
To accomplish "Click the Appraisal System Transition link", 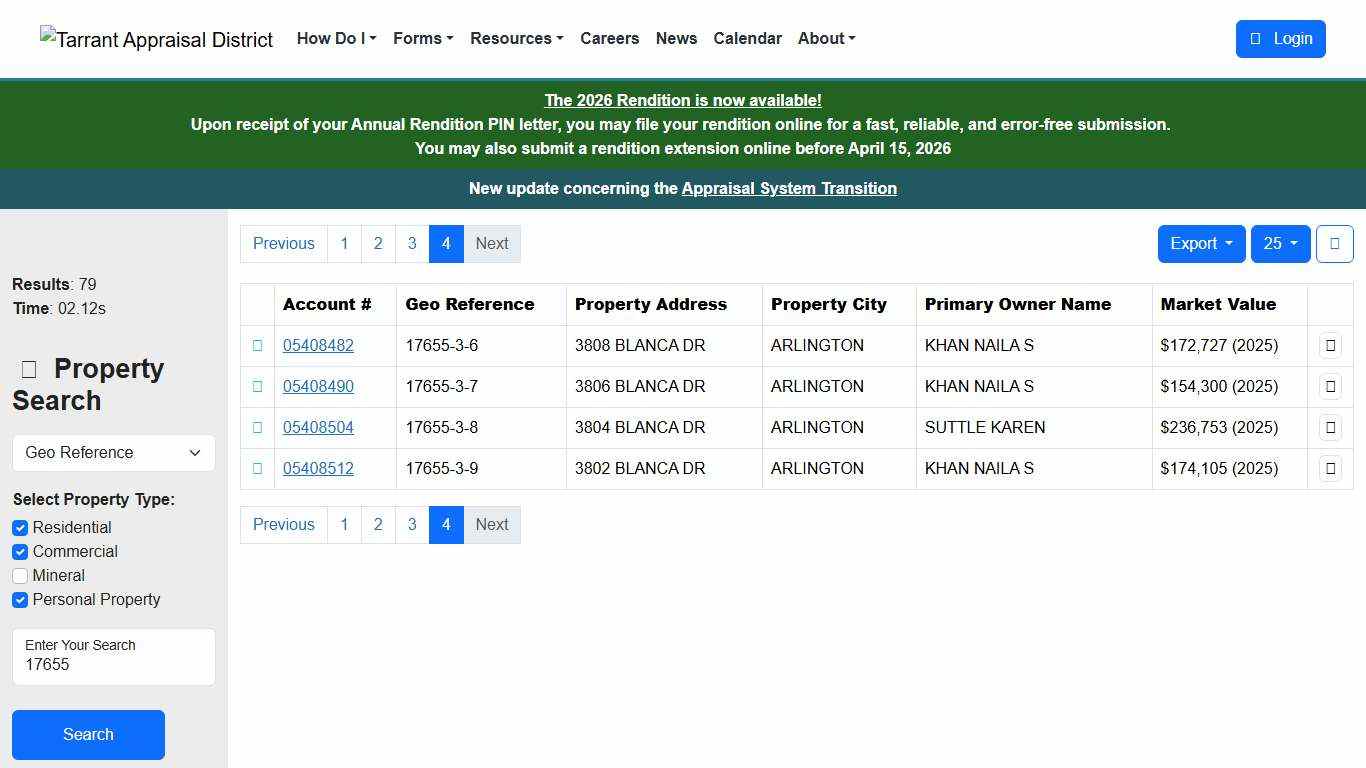I will [x=789, y=188].
